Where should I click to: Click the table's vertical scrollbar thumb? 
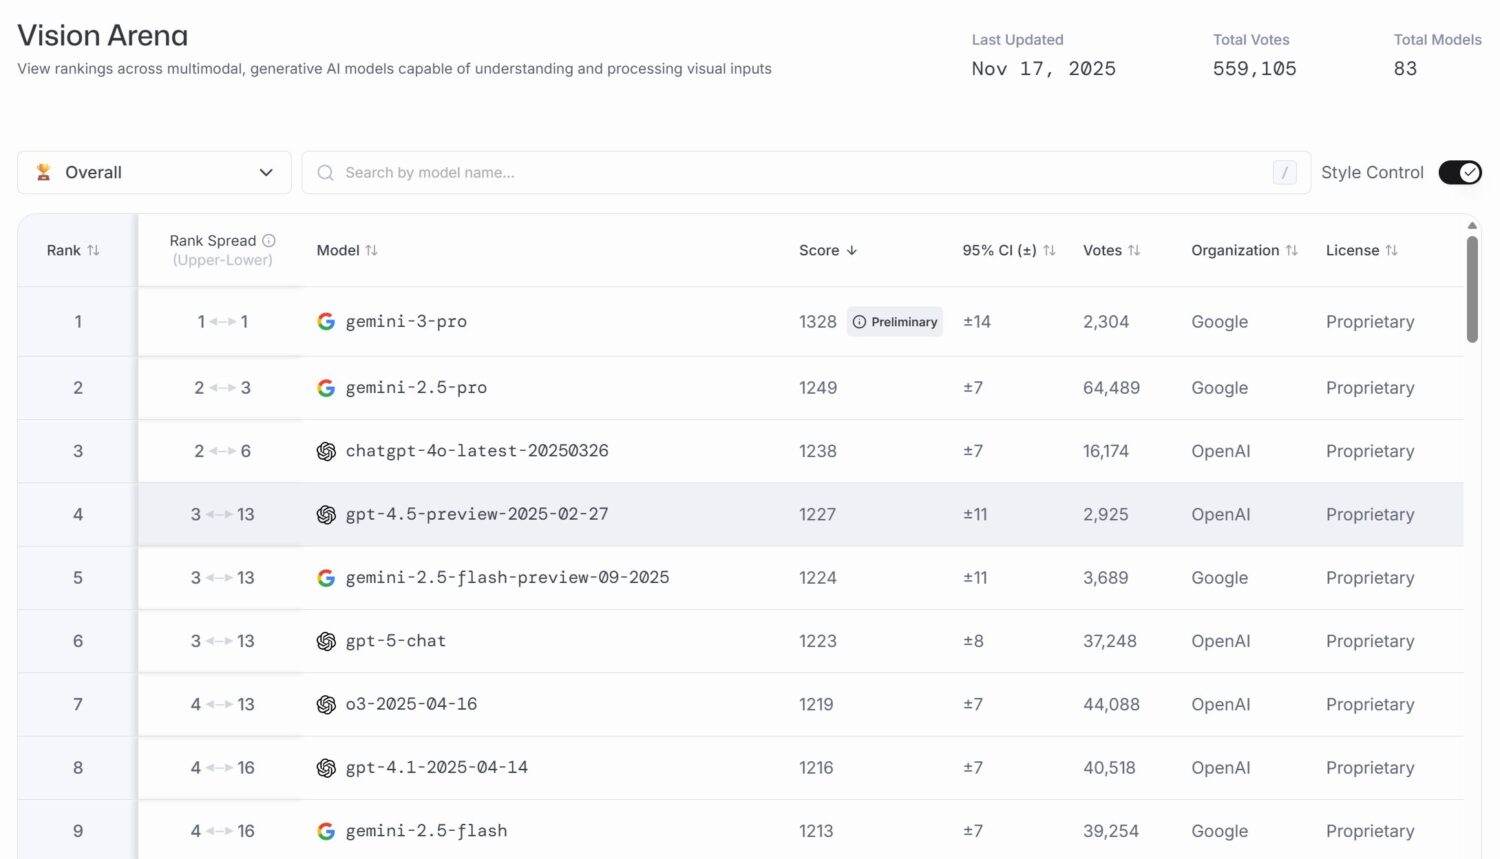point(1472,289)
